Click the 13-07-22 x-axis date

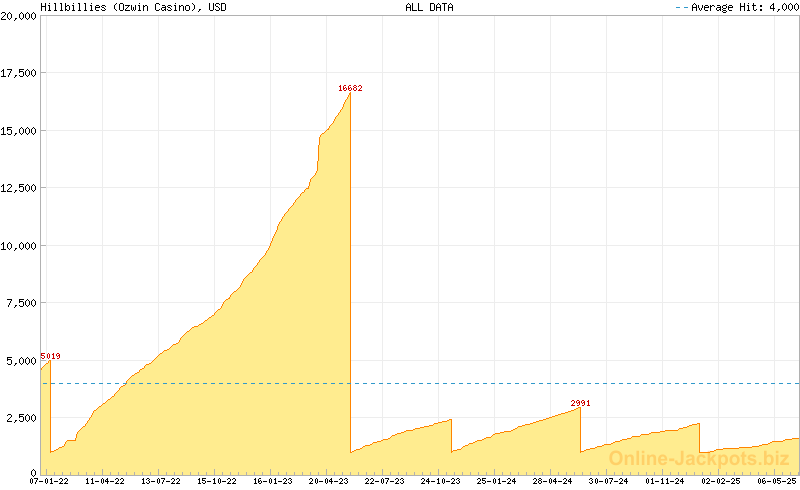coord(161,481)
